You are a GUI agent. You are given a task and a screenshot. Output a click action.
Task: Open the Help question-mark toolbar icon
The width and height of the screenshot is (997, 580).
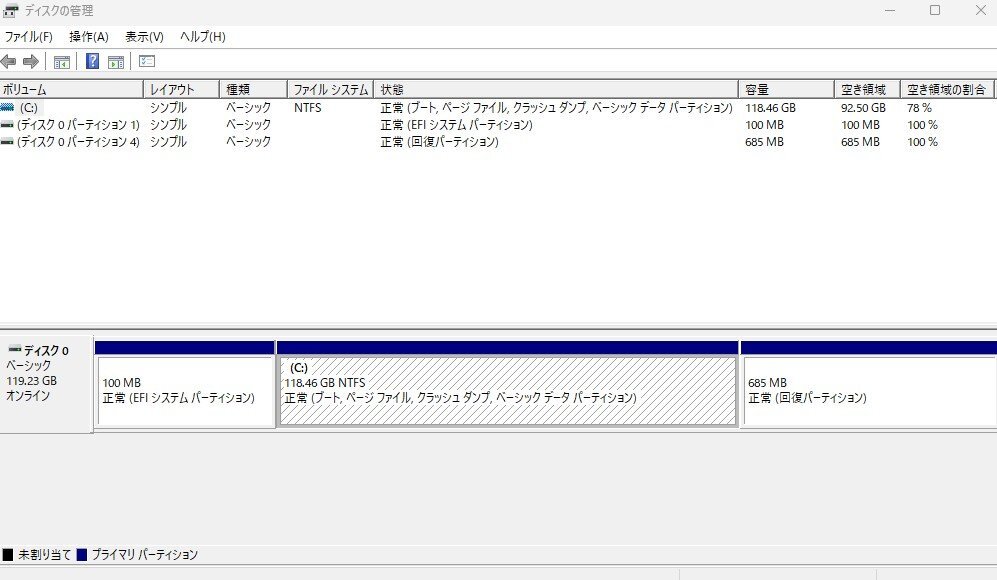coord(92,61)
